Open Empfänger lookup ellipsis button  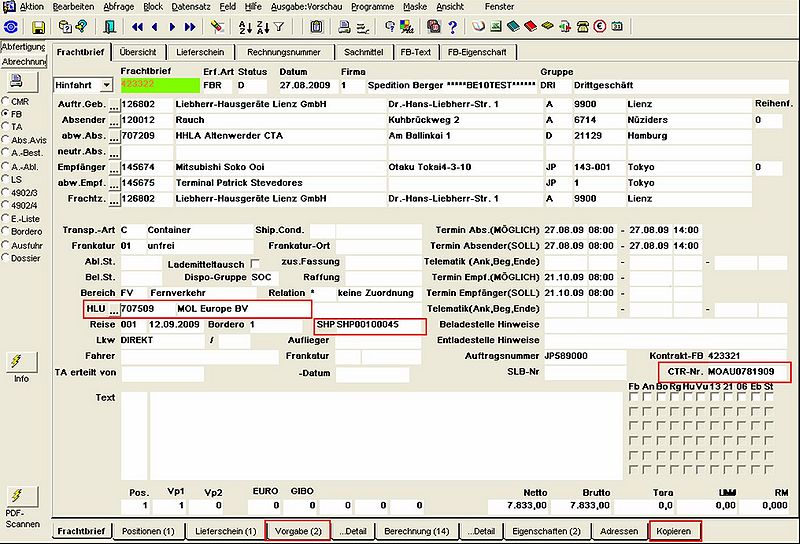pos(114,168)
